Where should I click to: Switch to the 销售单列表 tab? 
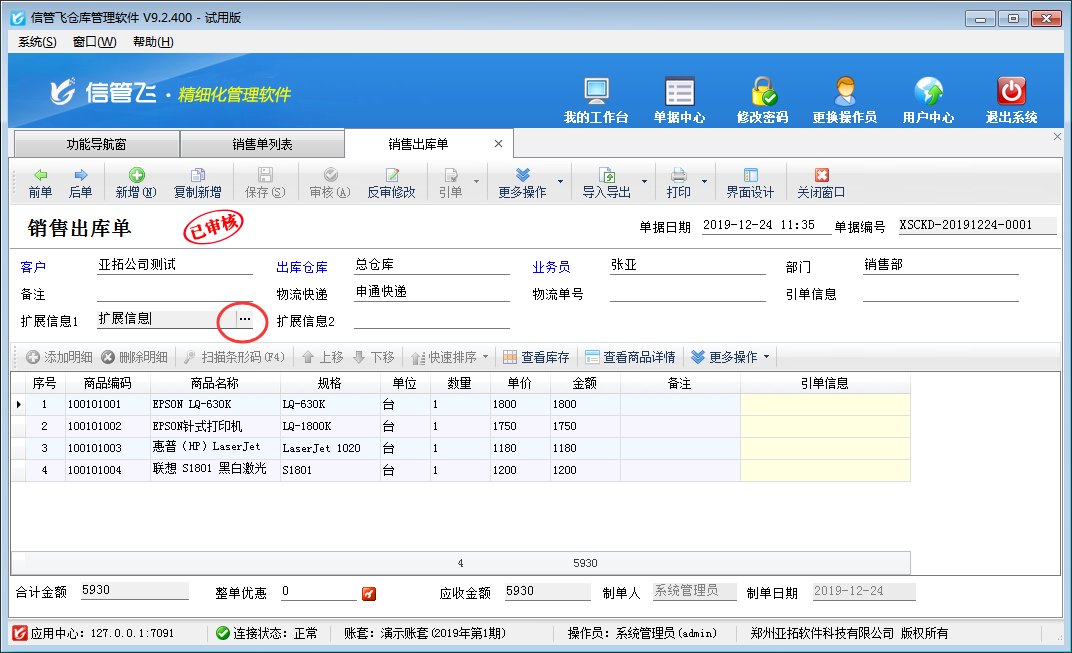tap(262, 144)
